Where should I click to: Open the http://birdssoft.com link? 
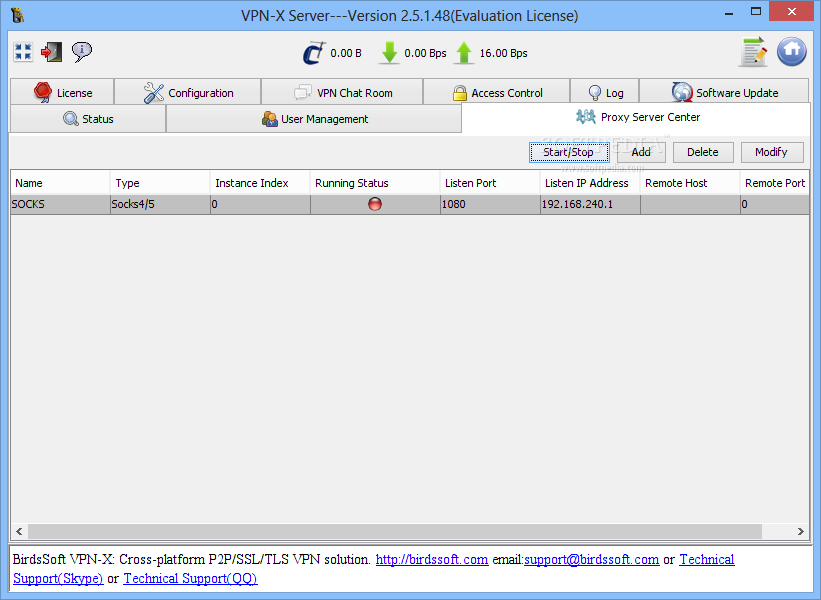[x=432, y=559]
